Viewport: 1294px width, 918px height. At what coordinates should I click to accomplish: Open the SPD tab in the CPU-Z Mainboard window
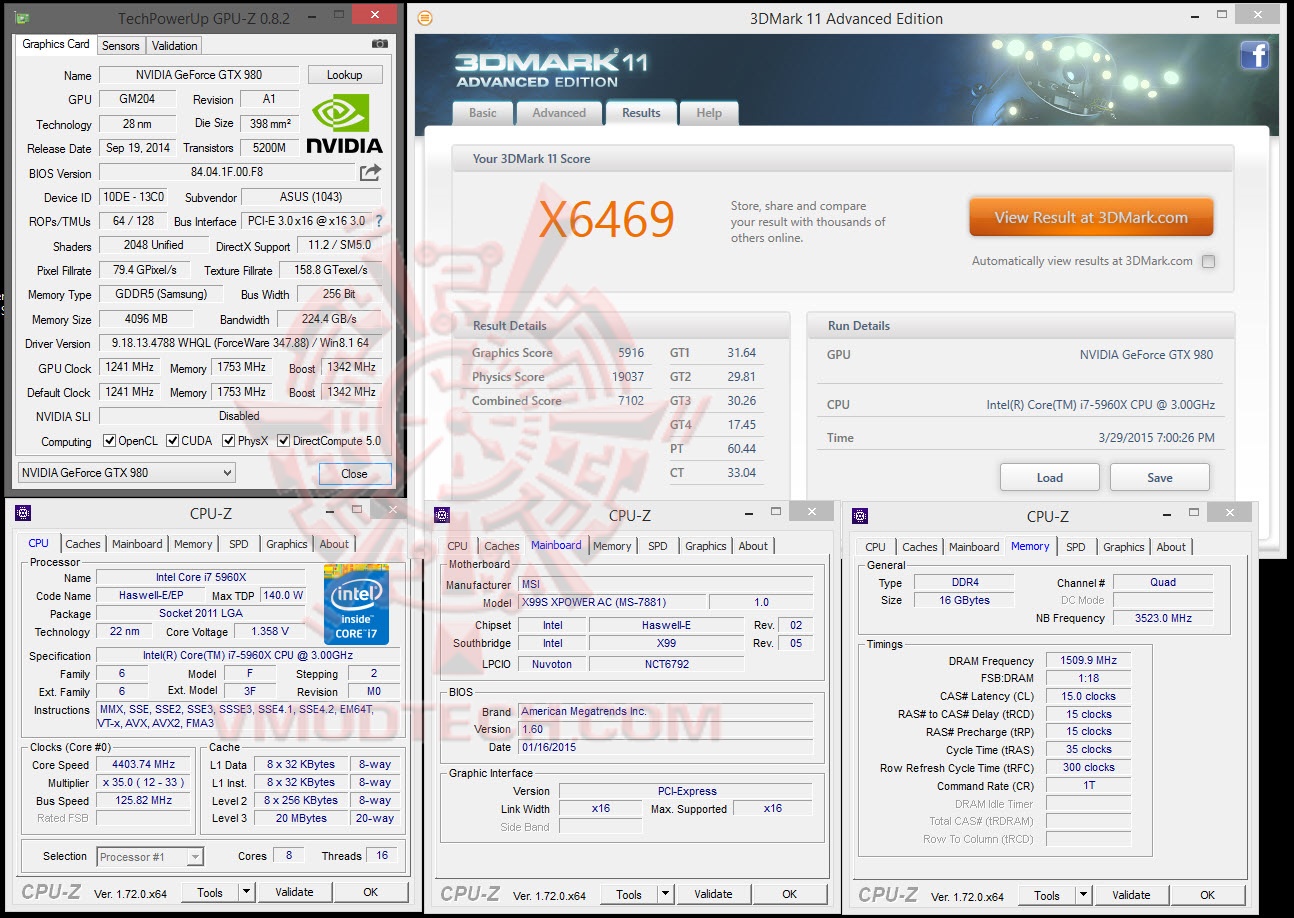tap(657, 546)
